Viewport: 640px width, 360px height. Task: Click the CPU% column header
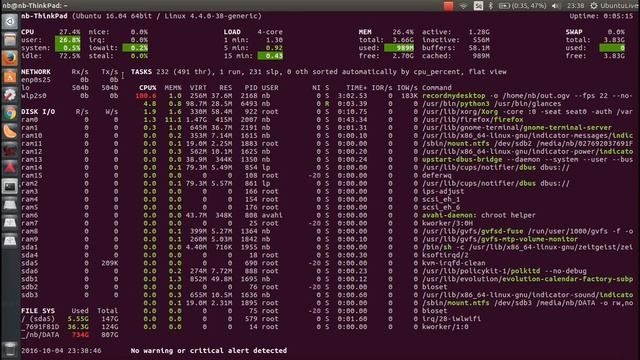pos(147,88)
